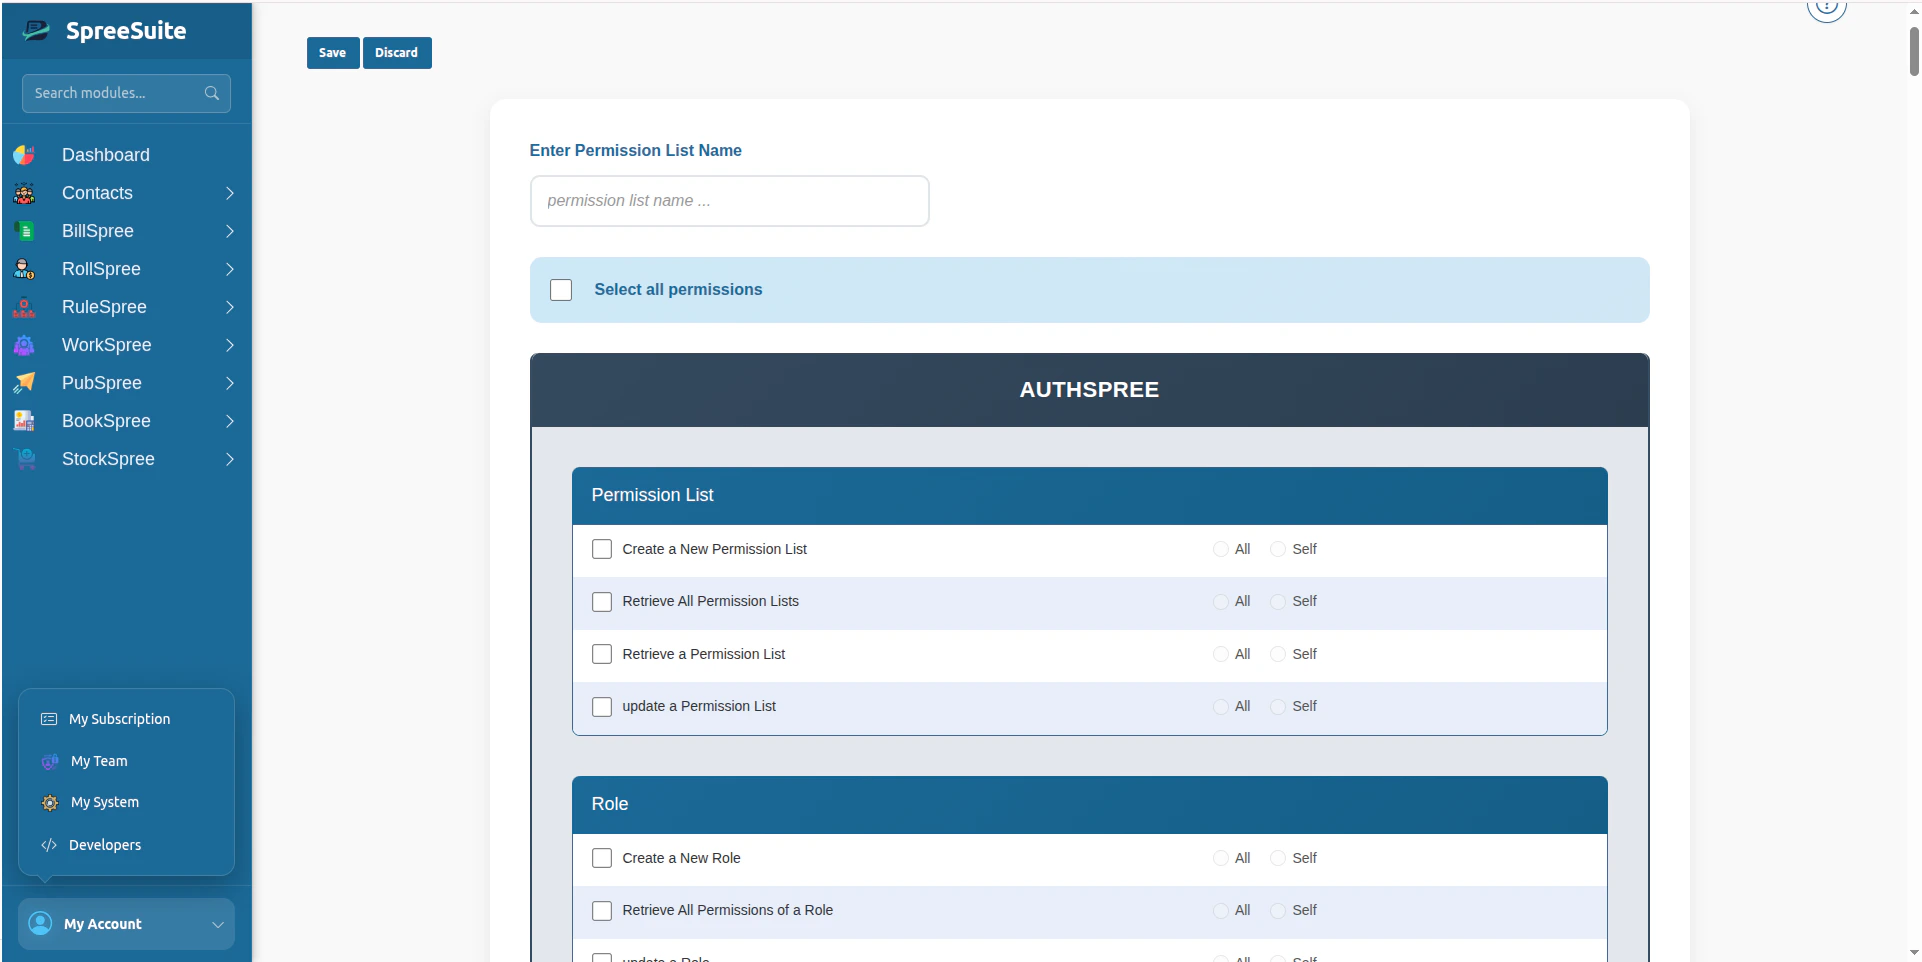1922x962 pixels.
Task: Select All for Create a New Permission List
Action: pos(1220,549)
